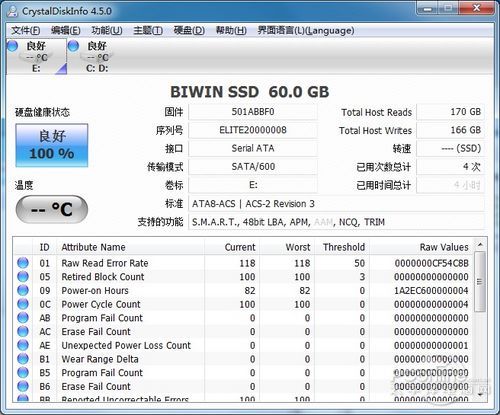The height and width of the screenshot is (415, 500).
Task: Click status orb for Power-on Hours row
Action: tap(23, 290)
